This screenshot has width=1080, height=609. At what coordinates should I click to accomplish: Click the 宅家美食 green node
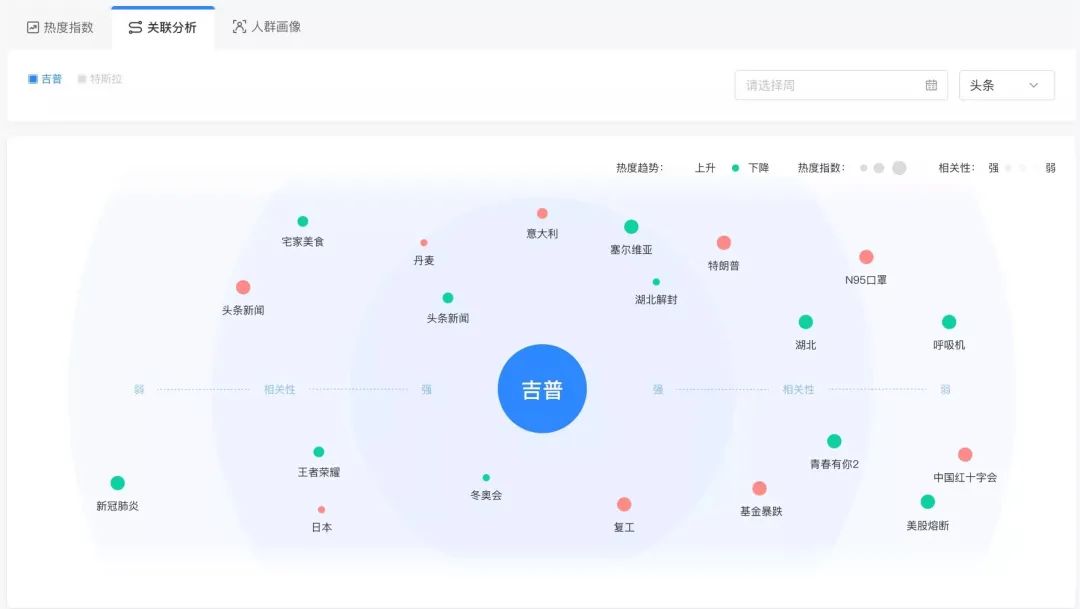click(x=302, y=221)
